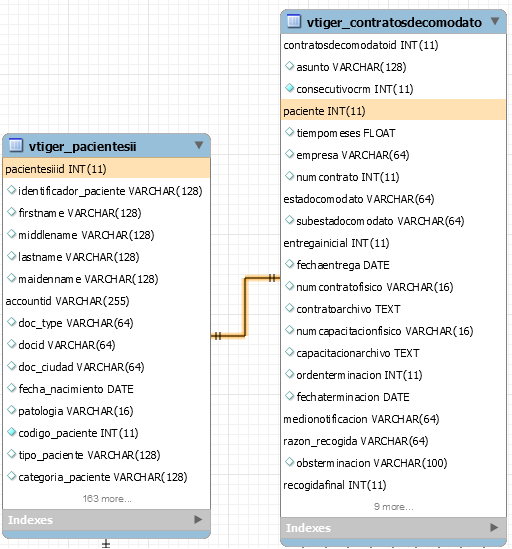Select the contratoarchivo TEXT column text
The image size is (512, 549).
click(348, 309)
